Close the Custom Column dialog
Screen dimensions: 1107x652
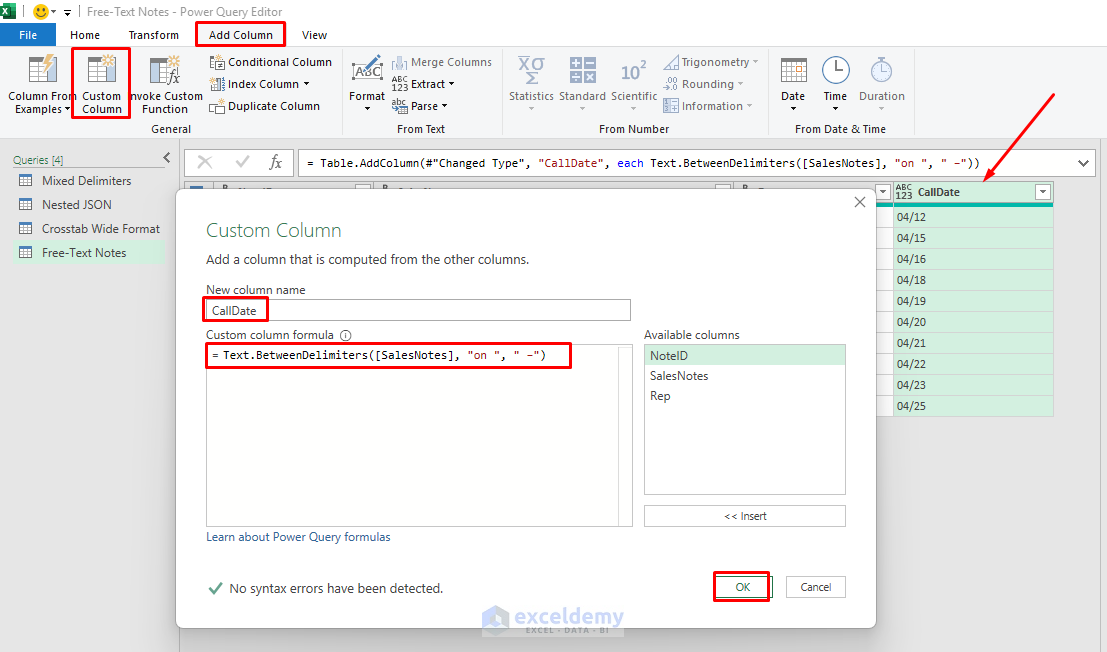pyautogui.click(x=859, y=203)
